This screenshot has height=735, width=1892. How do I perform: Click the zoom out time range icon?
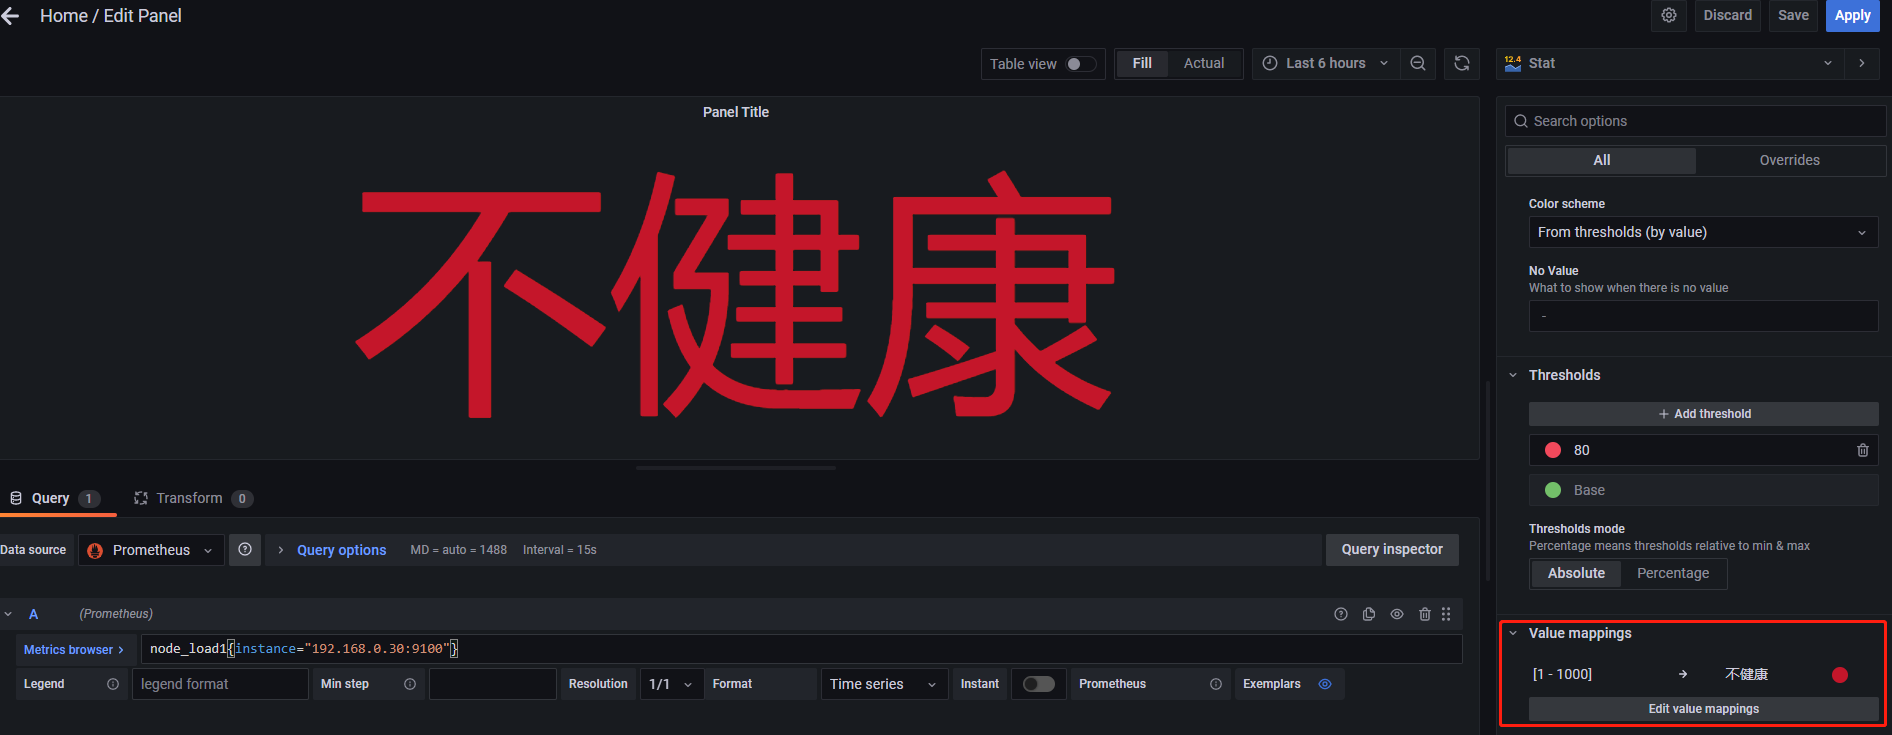[1418, 64]
